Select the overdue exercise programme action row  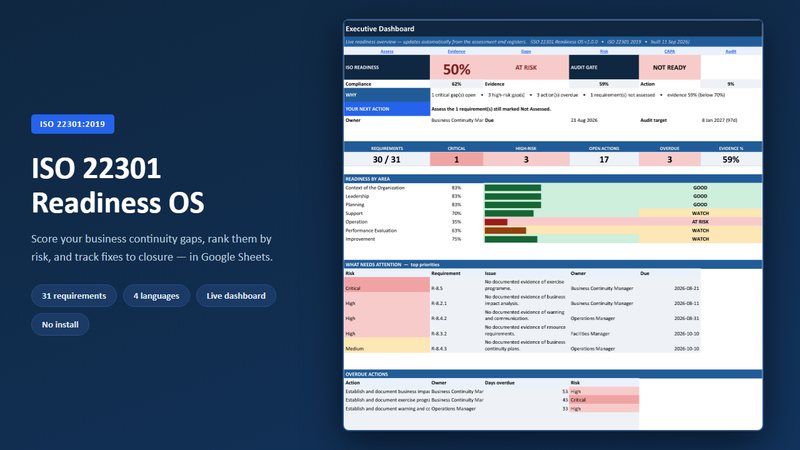[x=491, y=400]
